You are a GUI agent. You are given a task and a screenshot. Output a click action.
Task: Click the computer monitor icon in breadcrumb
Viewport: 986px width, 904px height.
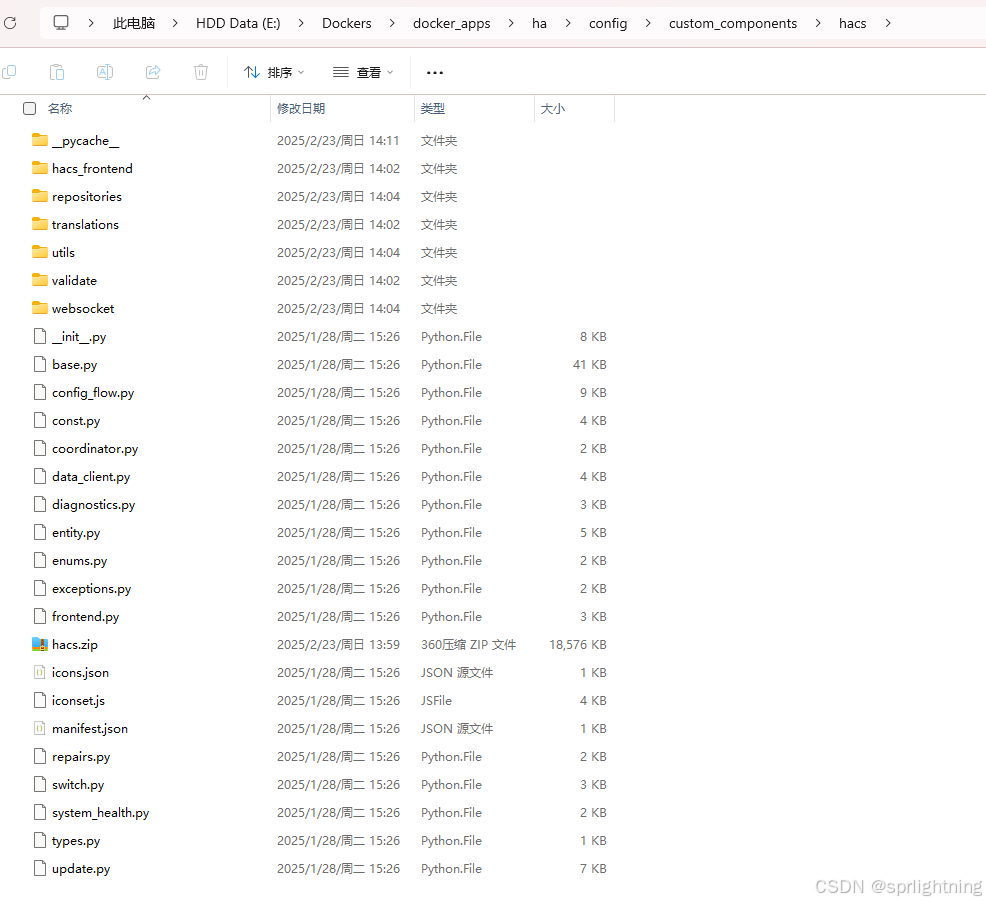point(61,23)
